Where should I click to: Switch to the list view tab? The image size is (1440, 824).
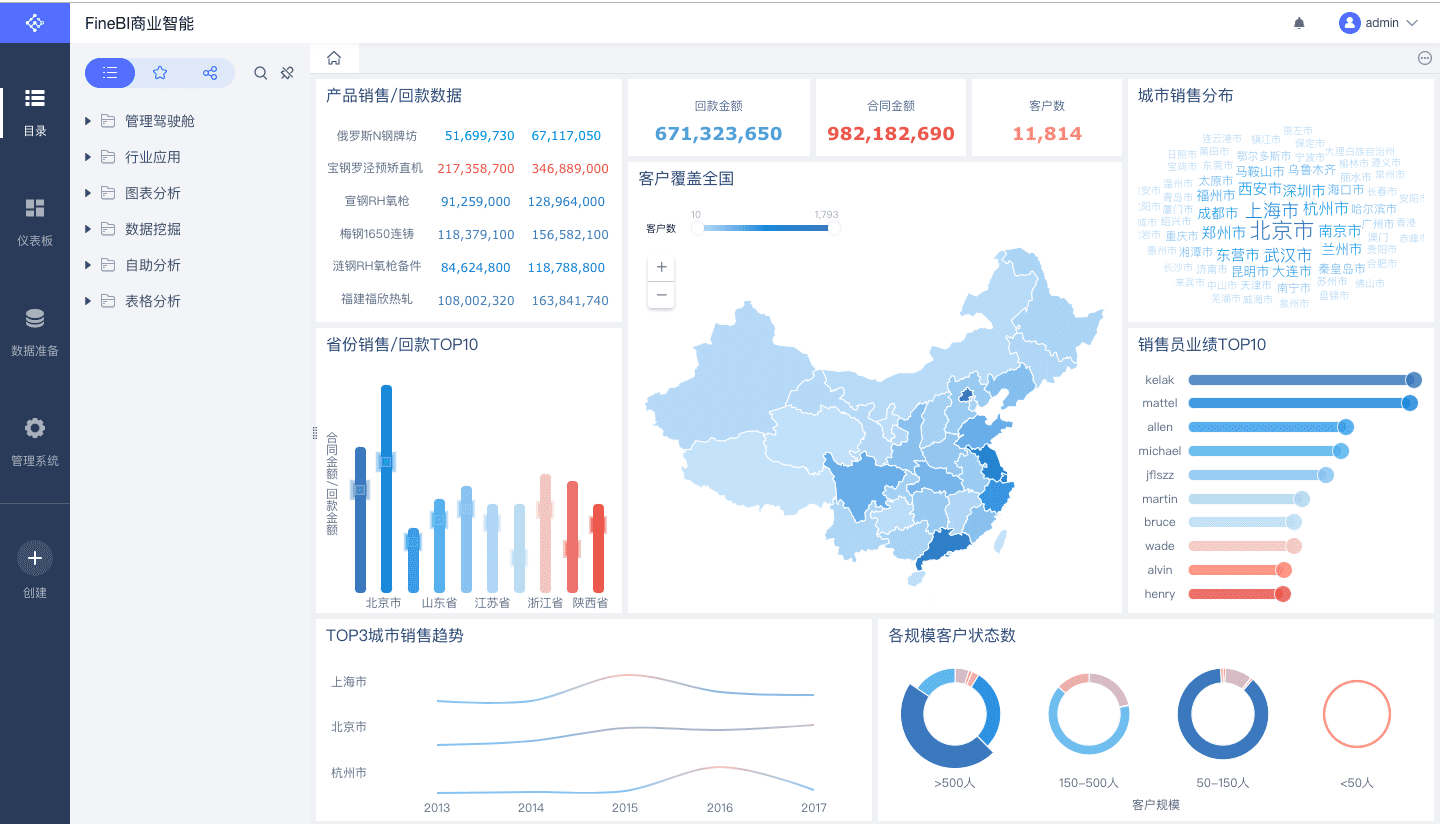(x=110, y=73)
